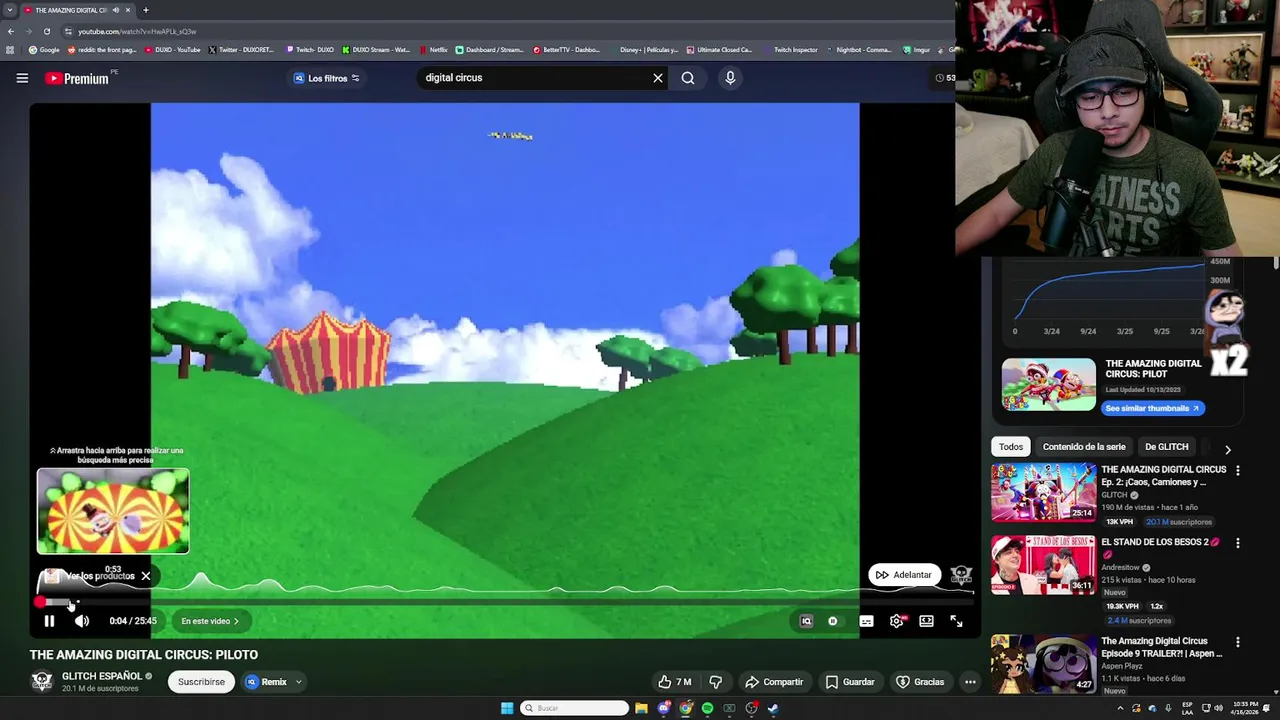Viewport: 1280px width, 720px height.
Task: Open a new browser tab with plus
Action: (x=145, y=10)
